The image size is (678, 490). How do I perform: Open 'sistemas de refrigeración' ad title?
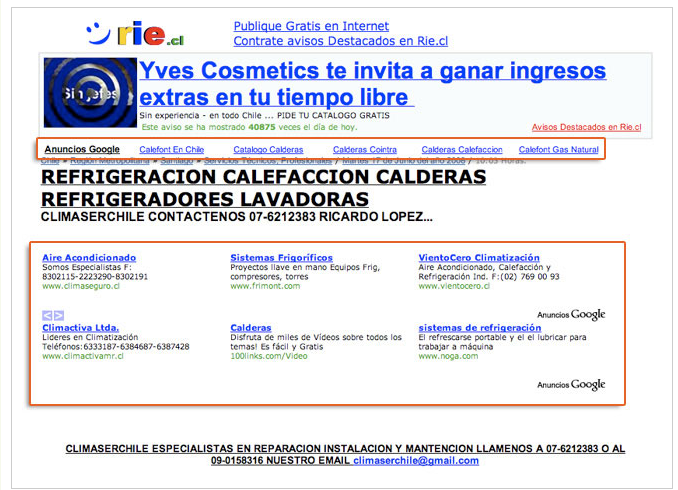[x=480, y=327]
